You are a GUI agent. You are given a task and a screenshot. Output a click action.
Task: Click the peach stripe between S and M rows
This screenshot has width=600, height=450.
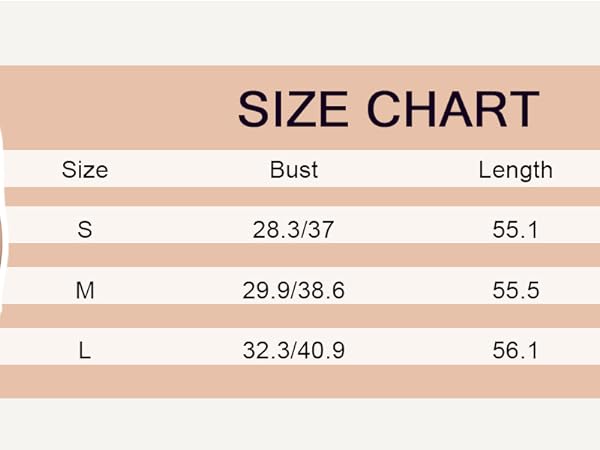(x=300, y=255)
